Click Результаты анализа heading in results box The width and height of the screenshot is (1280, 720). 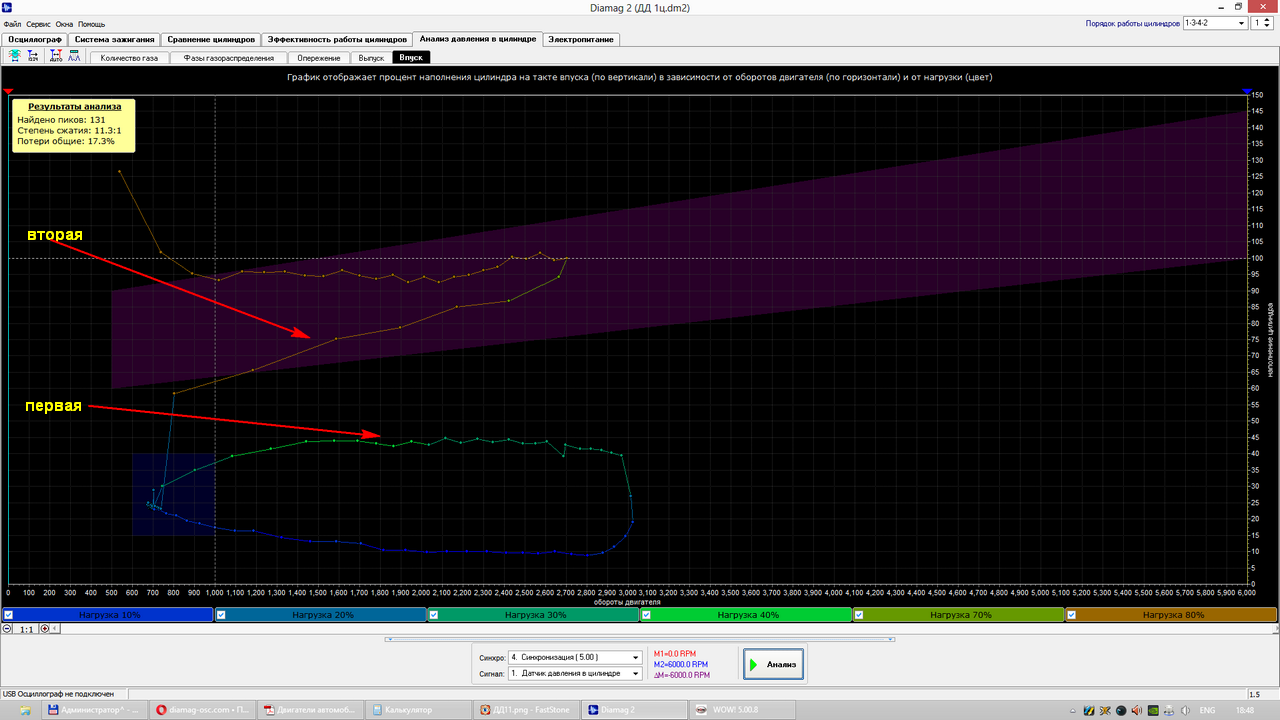74,106
